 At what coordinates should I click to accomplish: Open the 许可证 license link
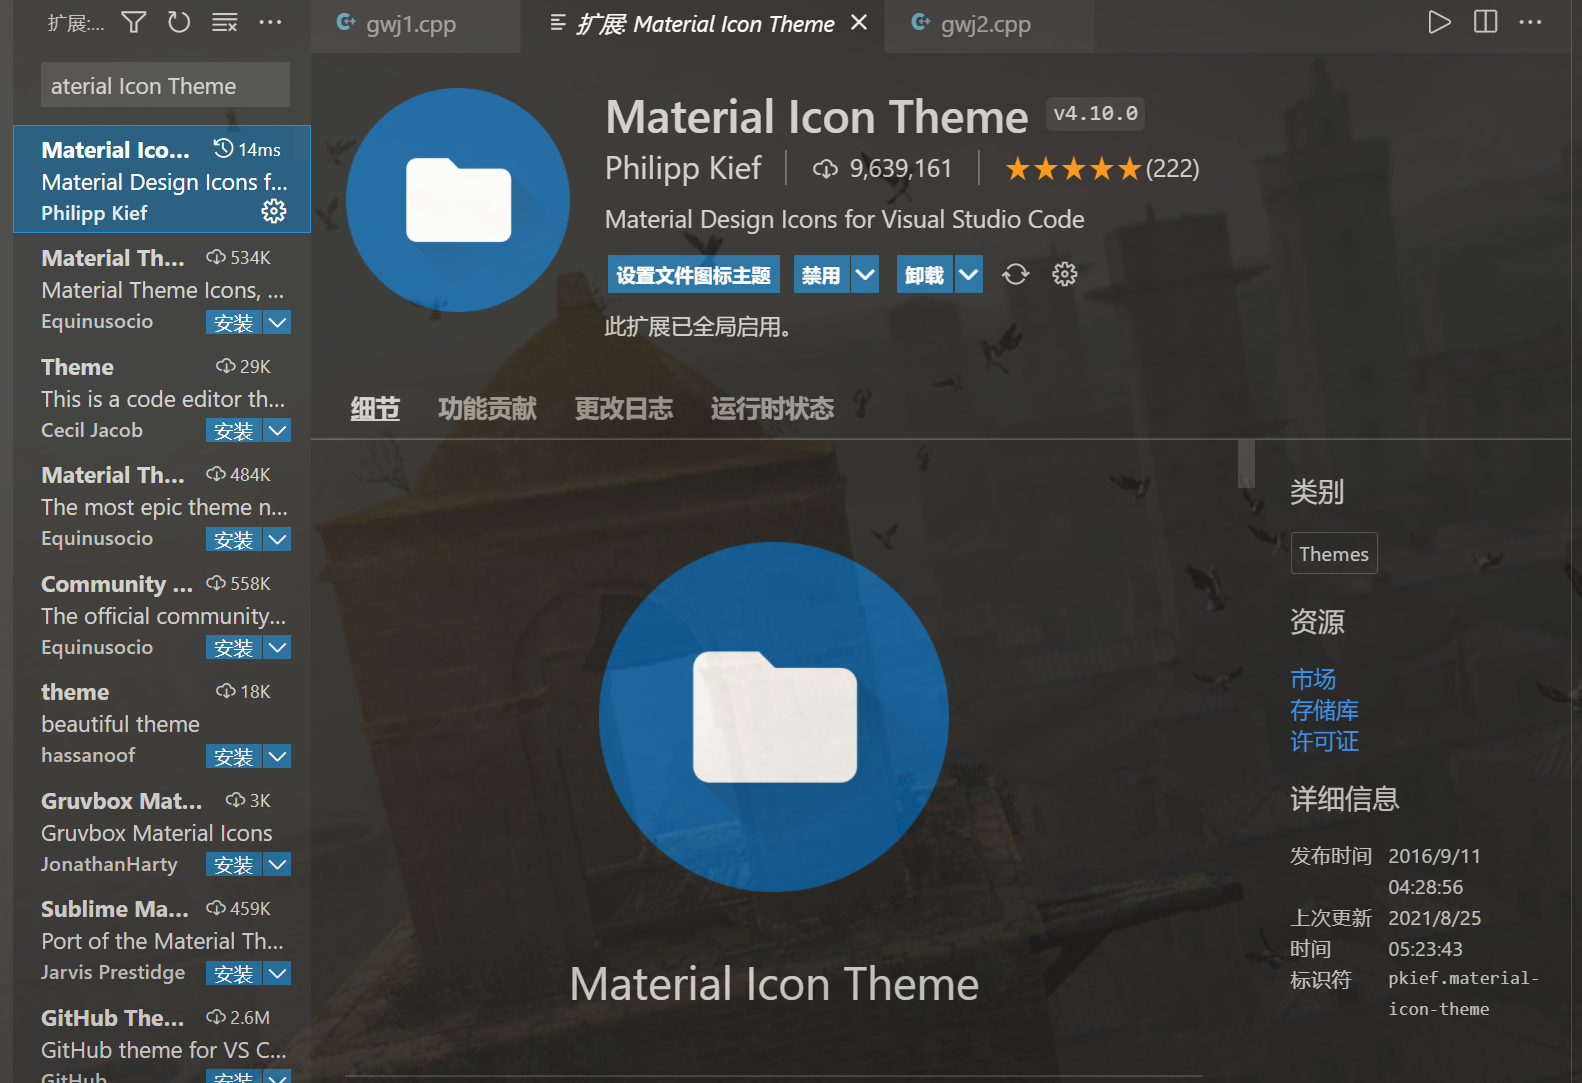tap(1324, 741)
